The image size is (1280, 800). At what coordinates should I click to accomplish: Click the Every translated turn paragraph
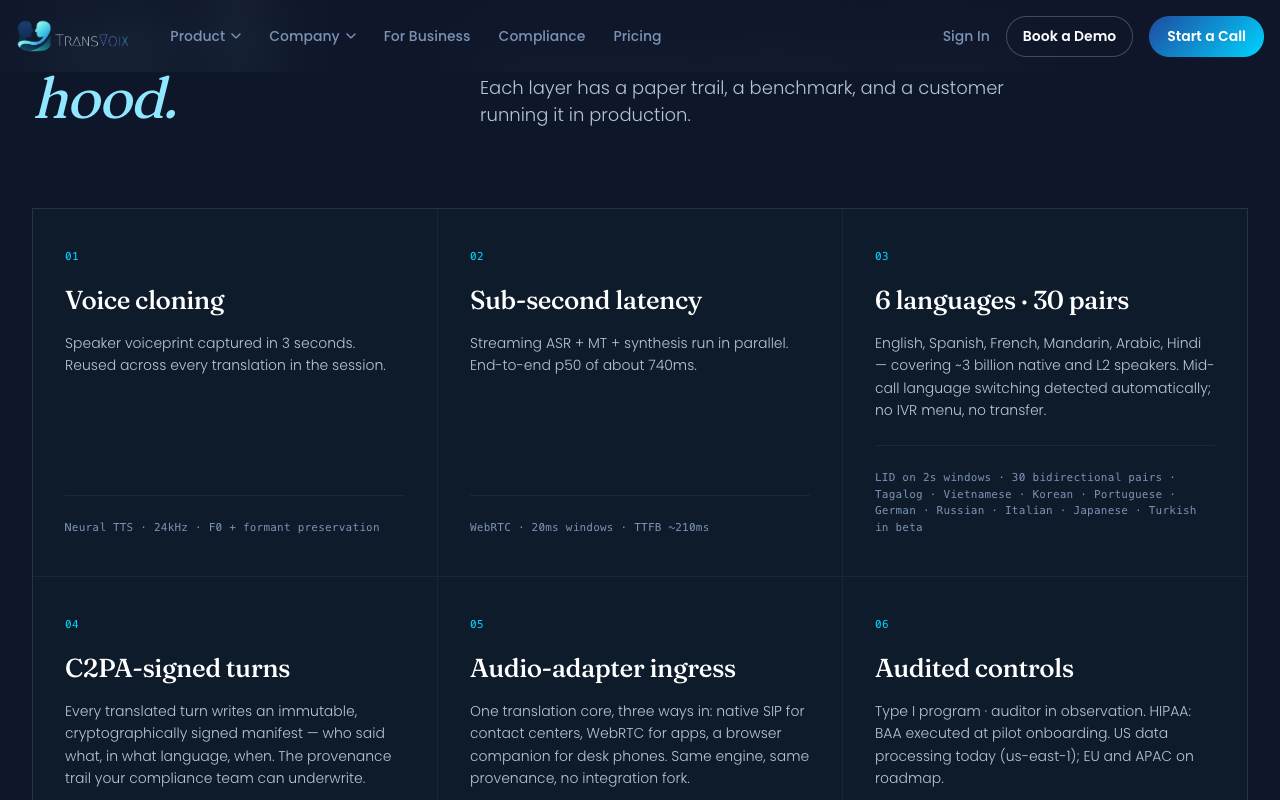[229, 744]
